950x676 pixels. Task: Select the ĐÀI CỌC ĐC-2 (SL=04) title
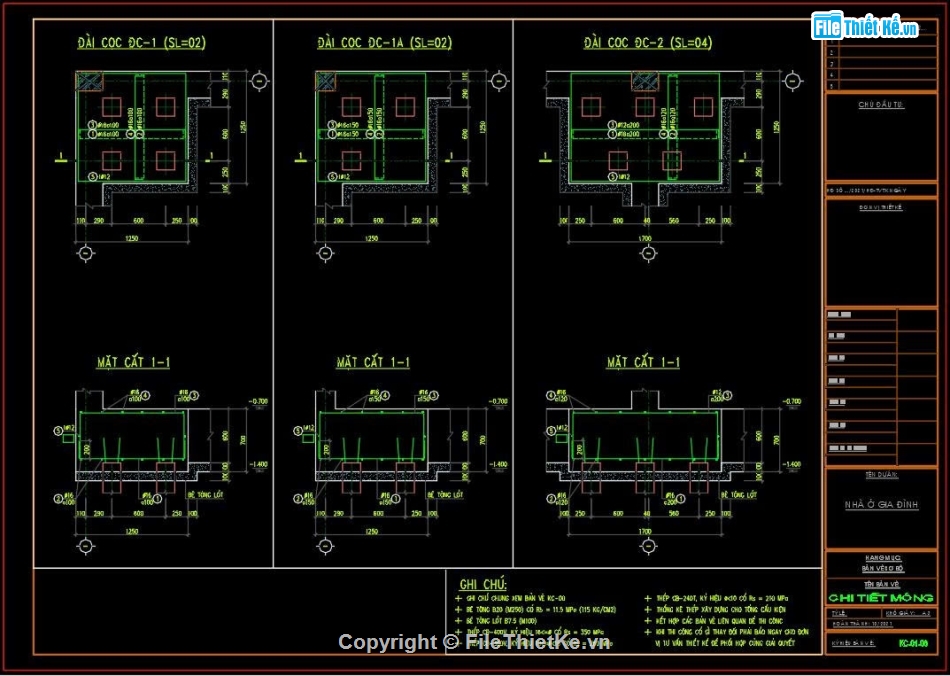click(648, 43)
